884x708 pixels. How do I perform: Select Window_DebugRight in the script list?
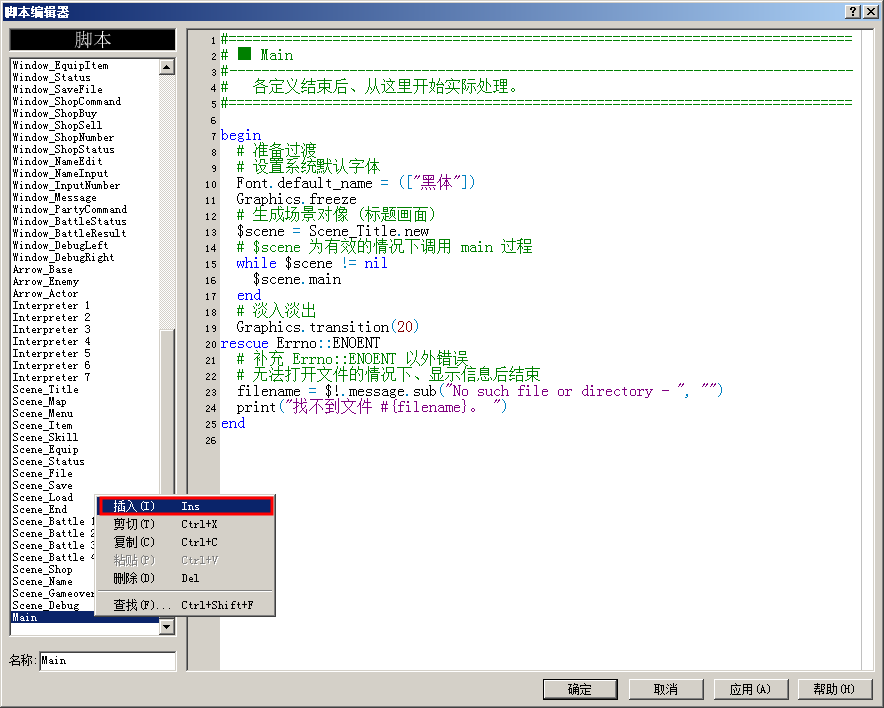tap(86, 257)
